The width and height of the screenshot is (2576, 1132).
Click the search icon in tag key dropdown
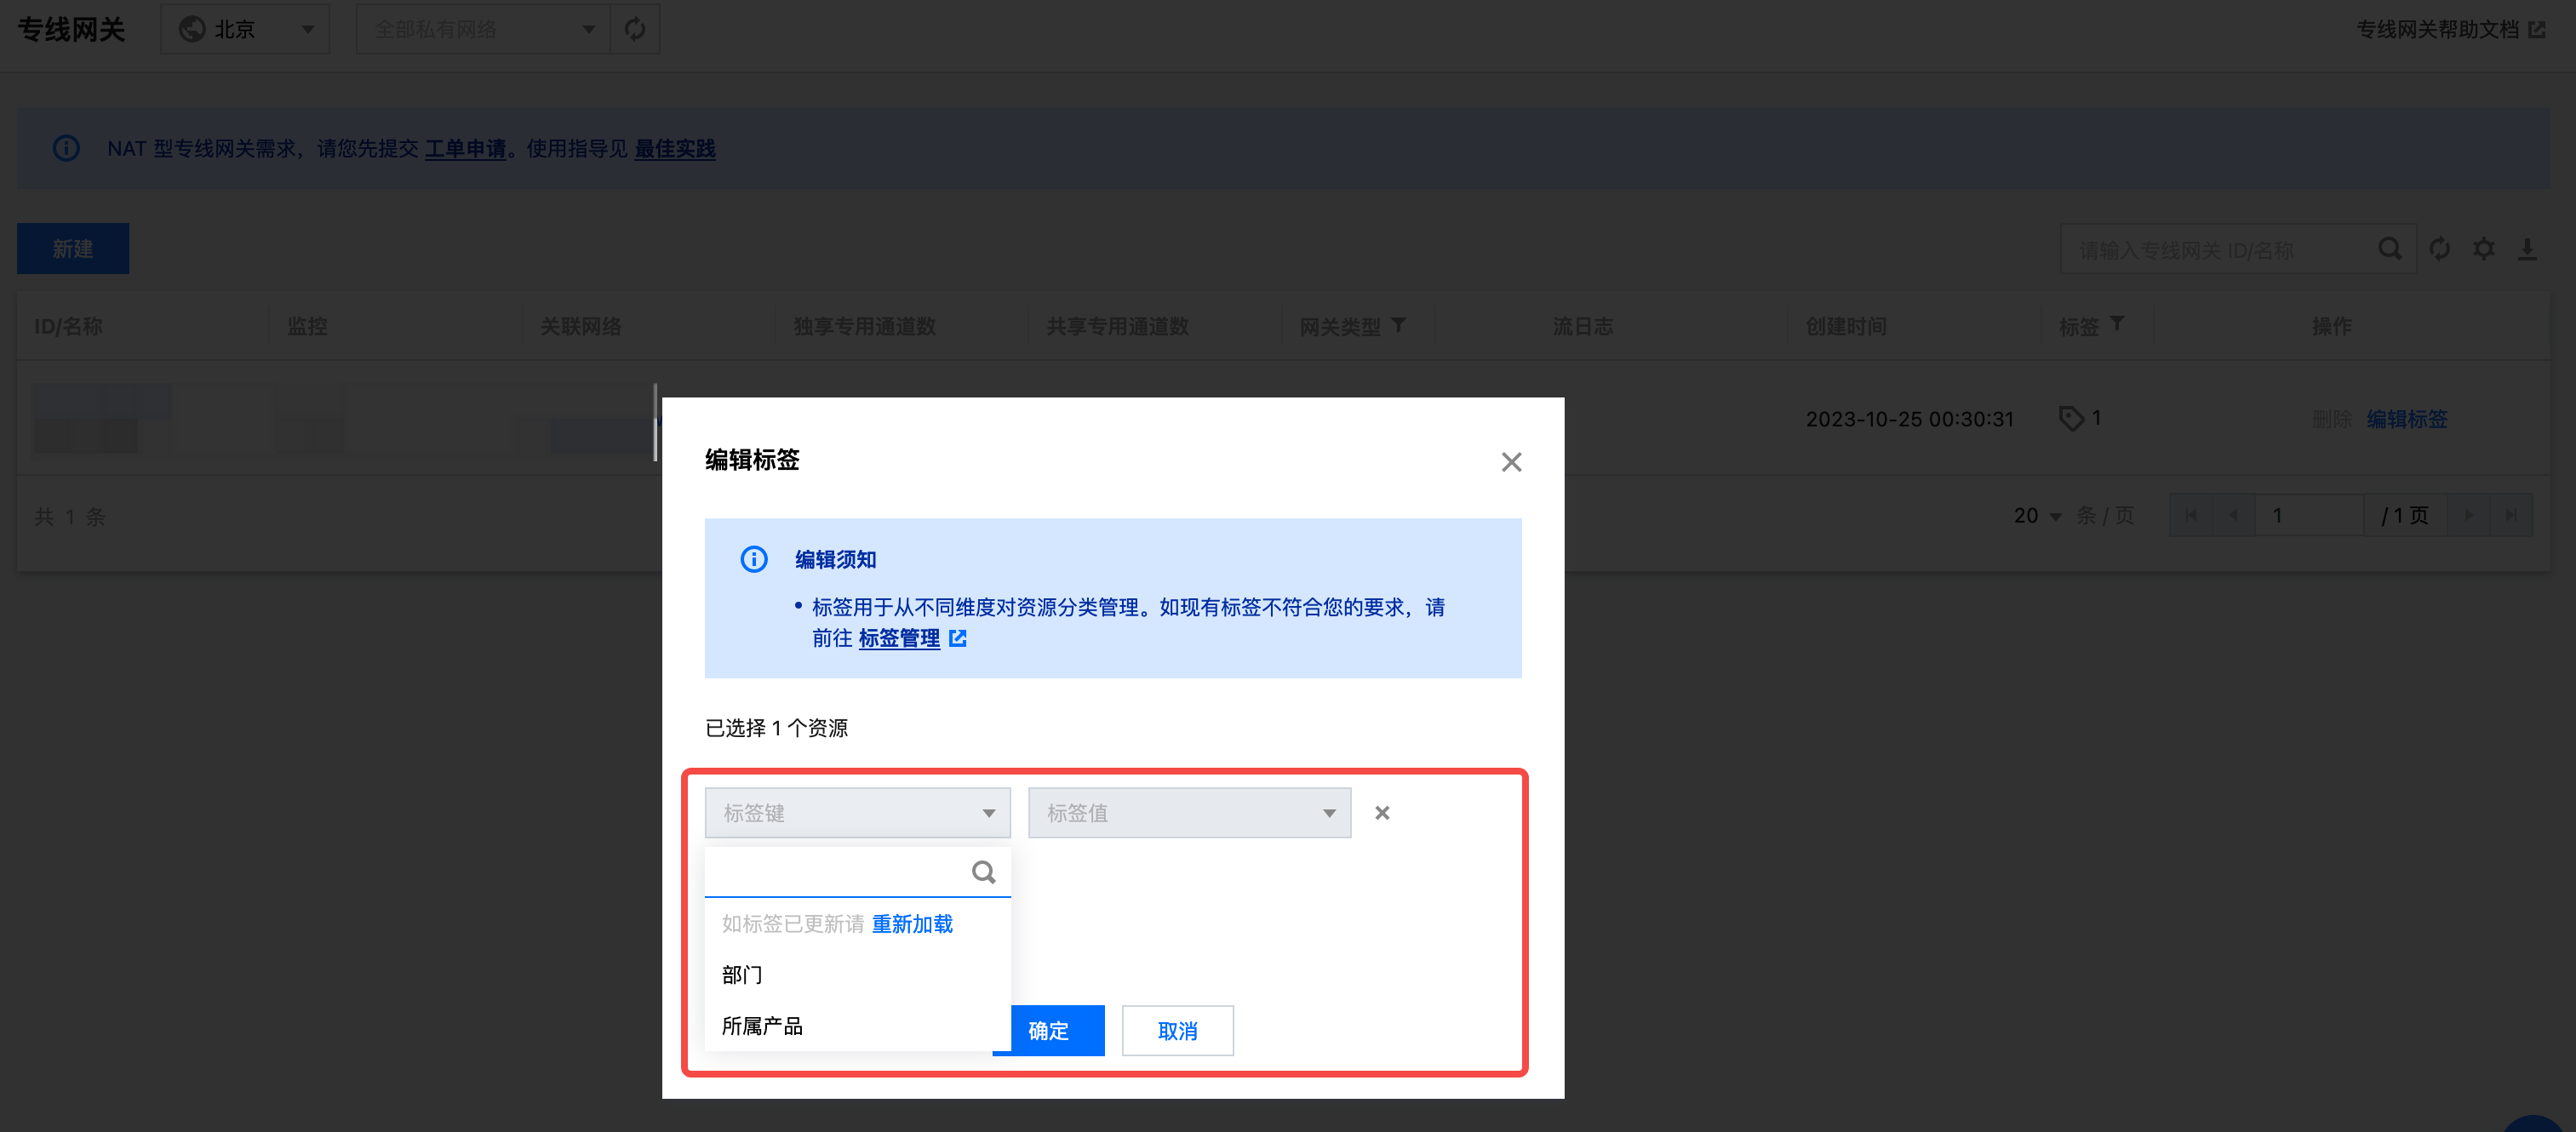pyautogui.click(x=983, y=872)
